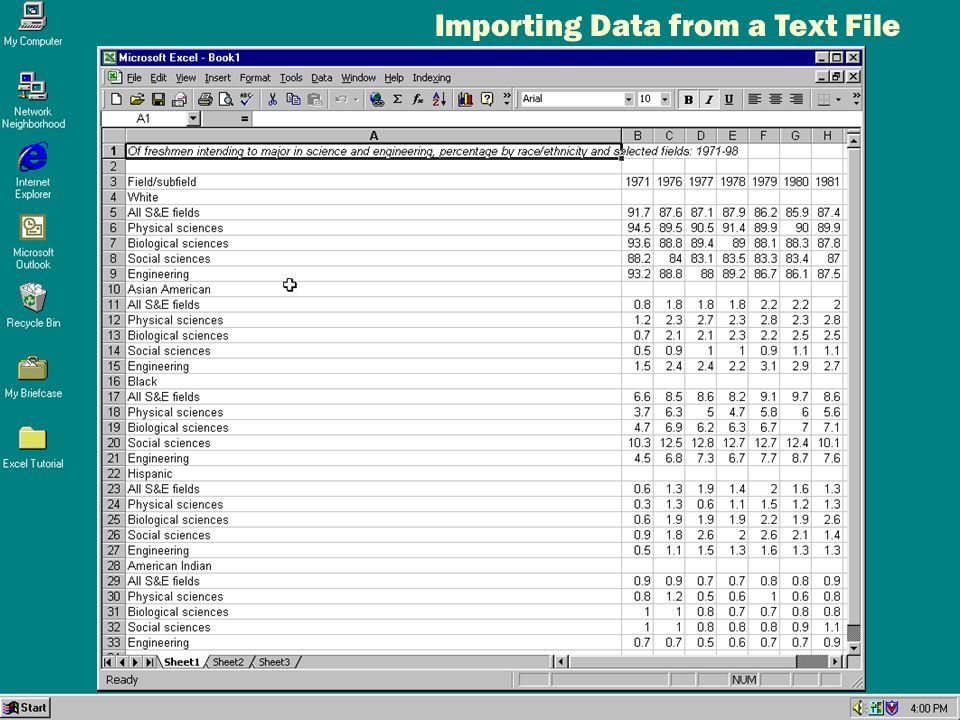Open the Borders dropdown arrow
This screenshot has height=720, width=960.
[838, 99]
